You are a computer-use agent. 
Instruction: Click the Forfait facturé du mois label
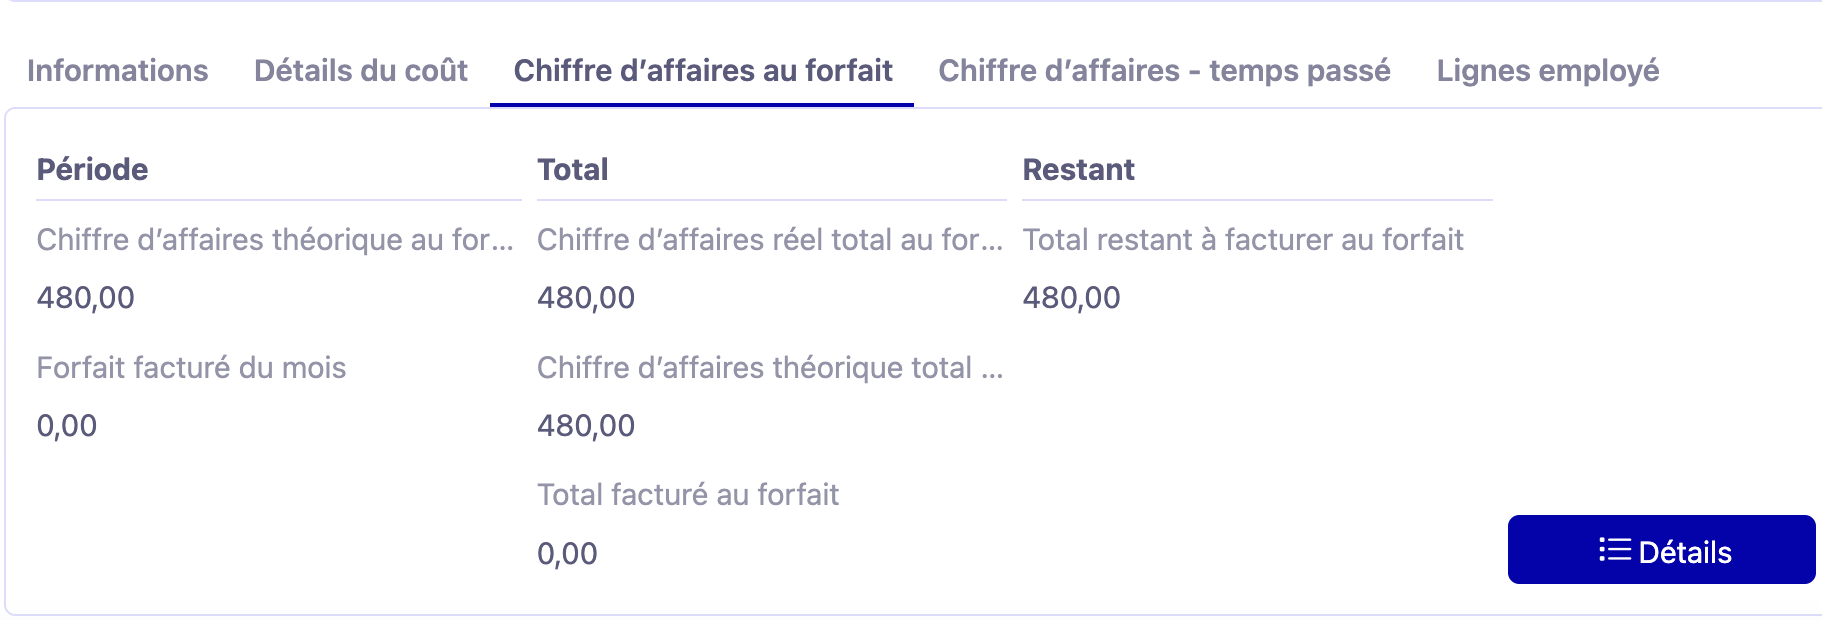tap(191, 368)
